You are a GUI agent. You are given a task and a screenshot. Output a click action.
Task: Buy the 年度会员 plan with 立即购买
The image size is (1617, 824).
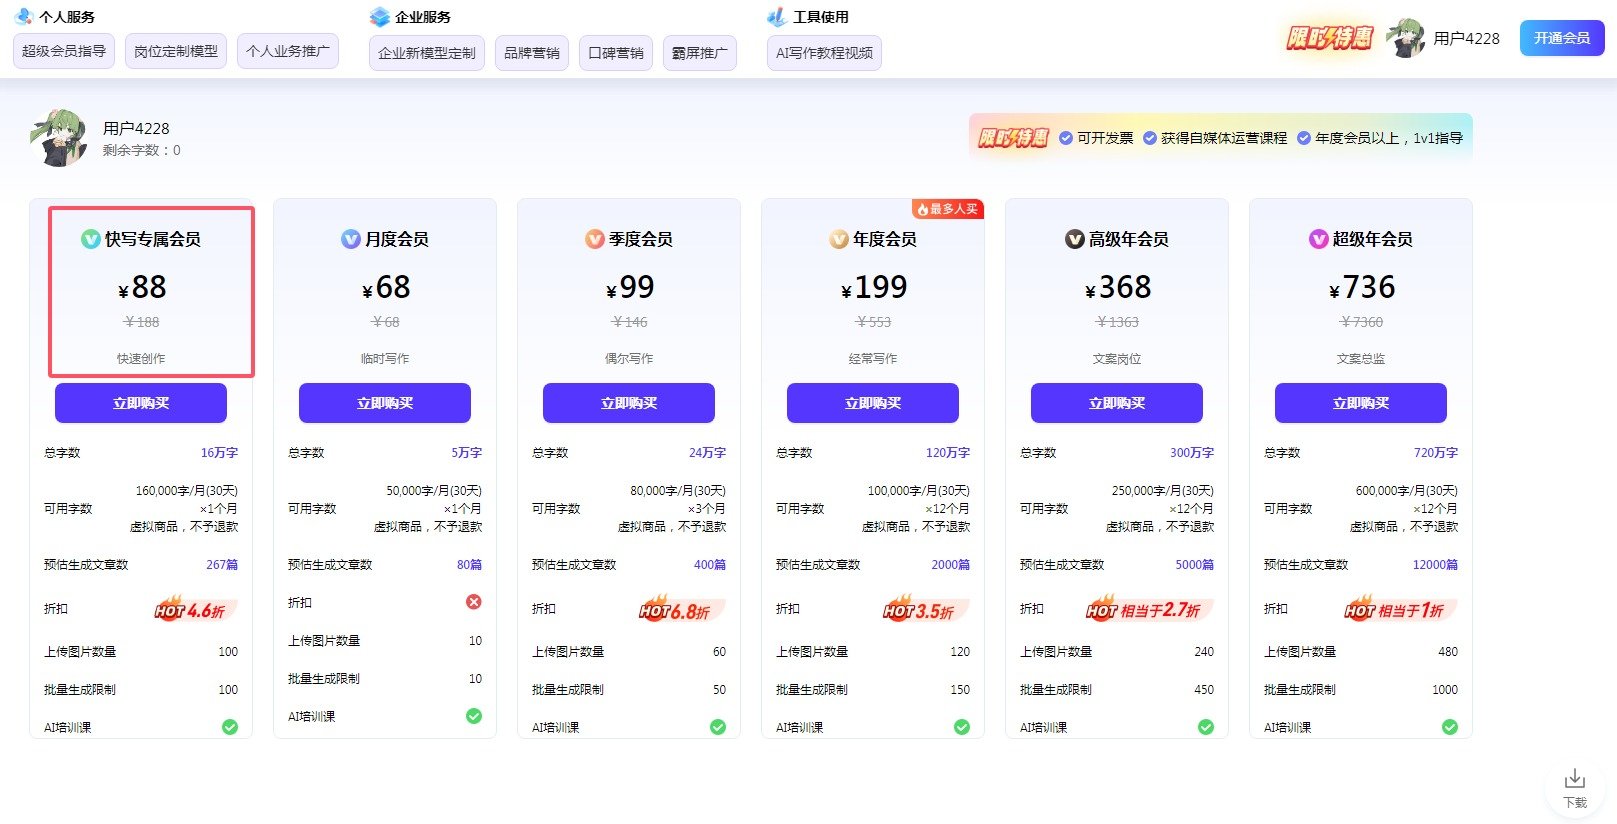(x=873, y=403)
